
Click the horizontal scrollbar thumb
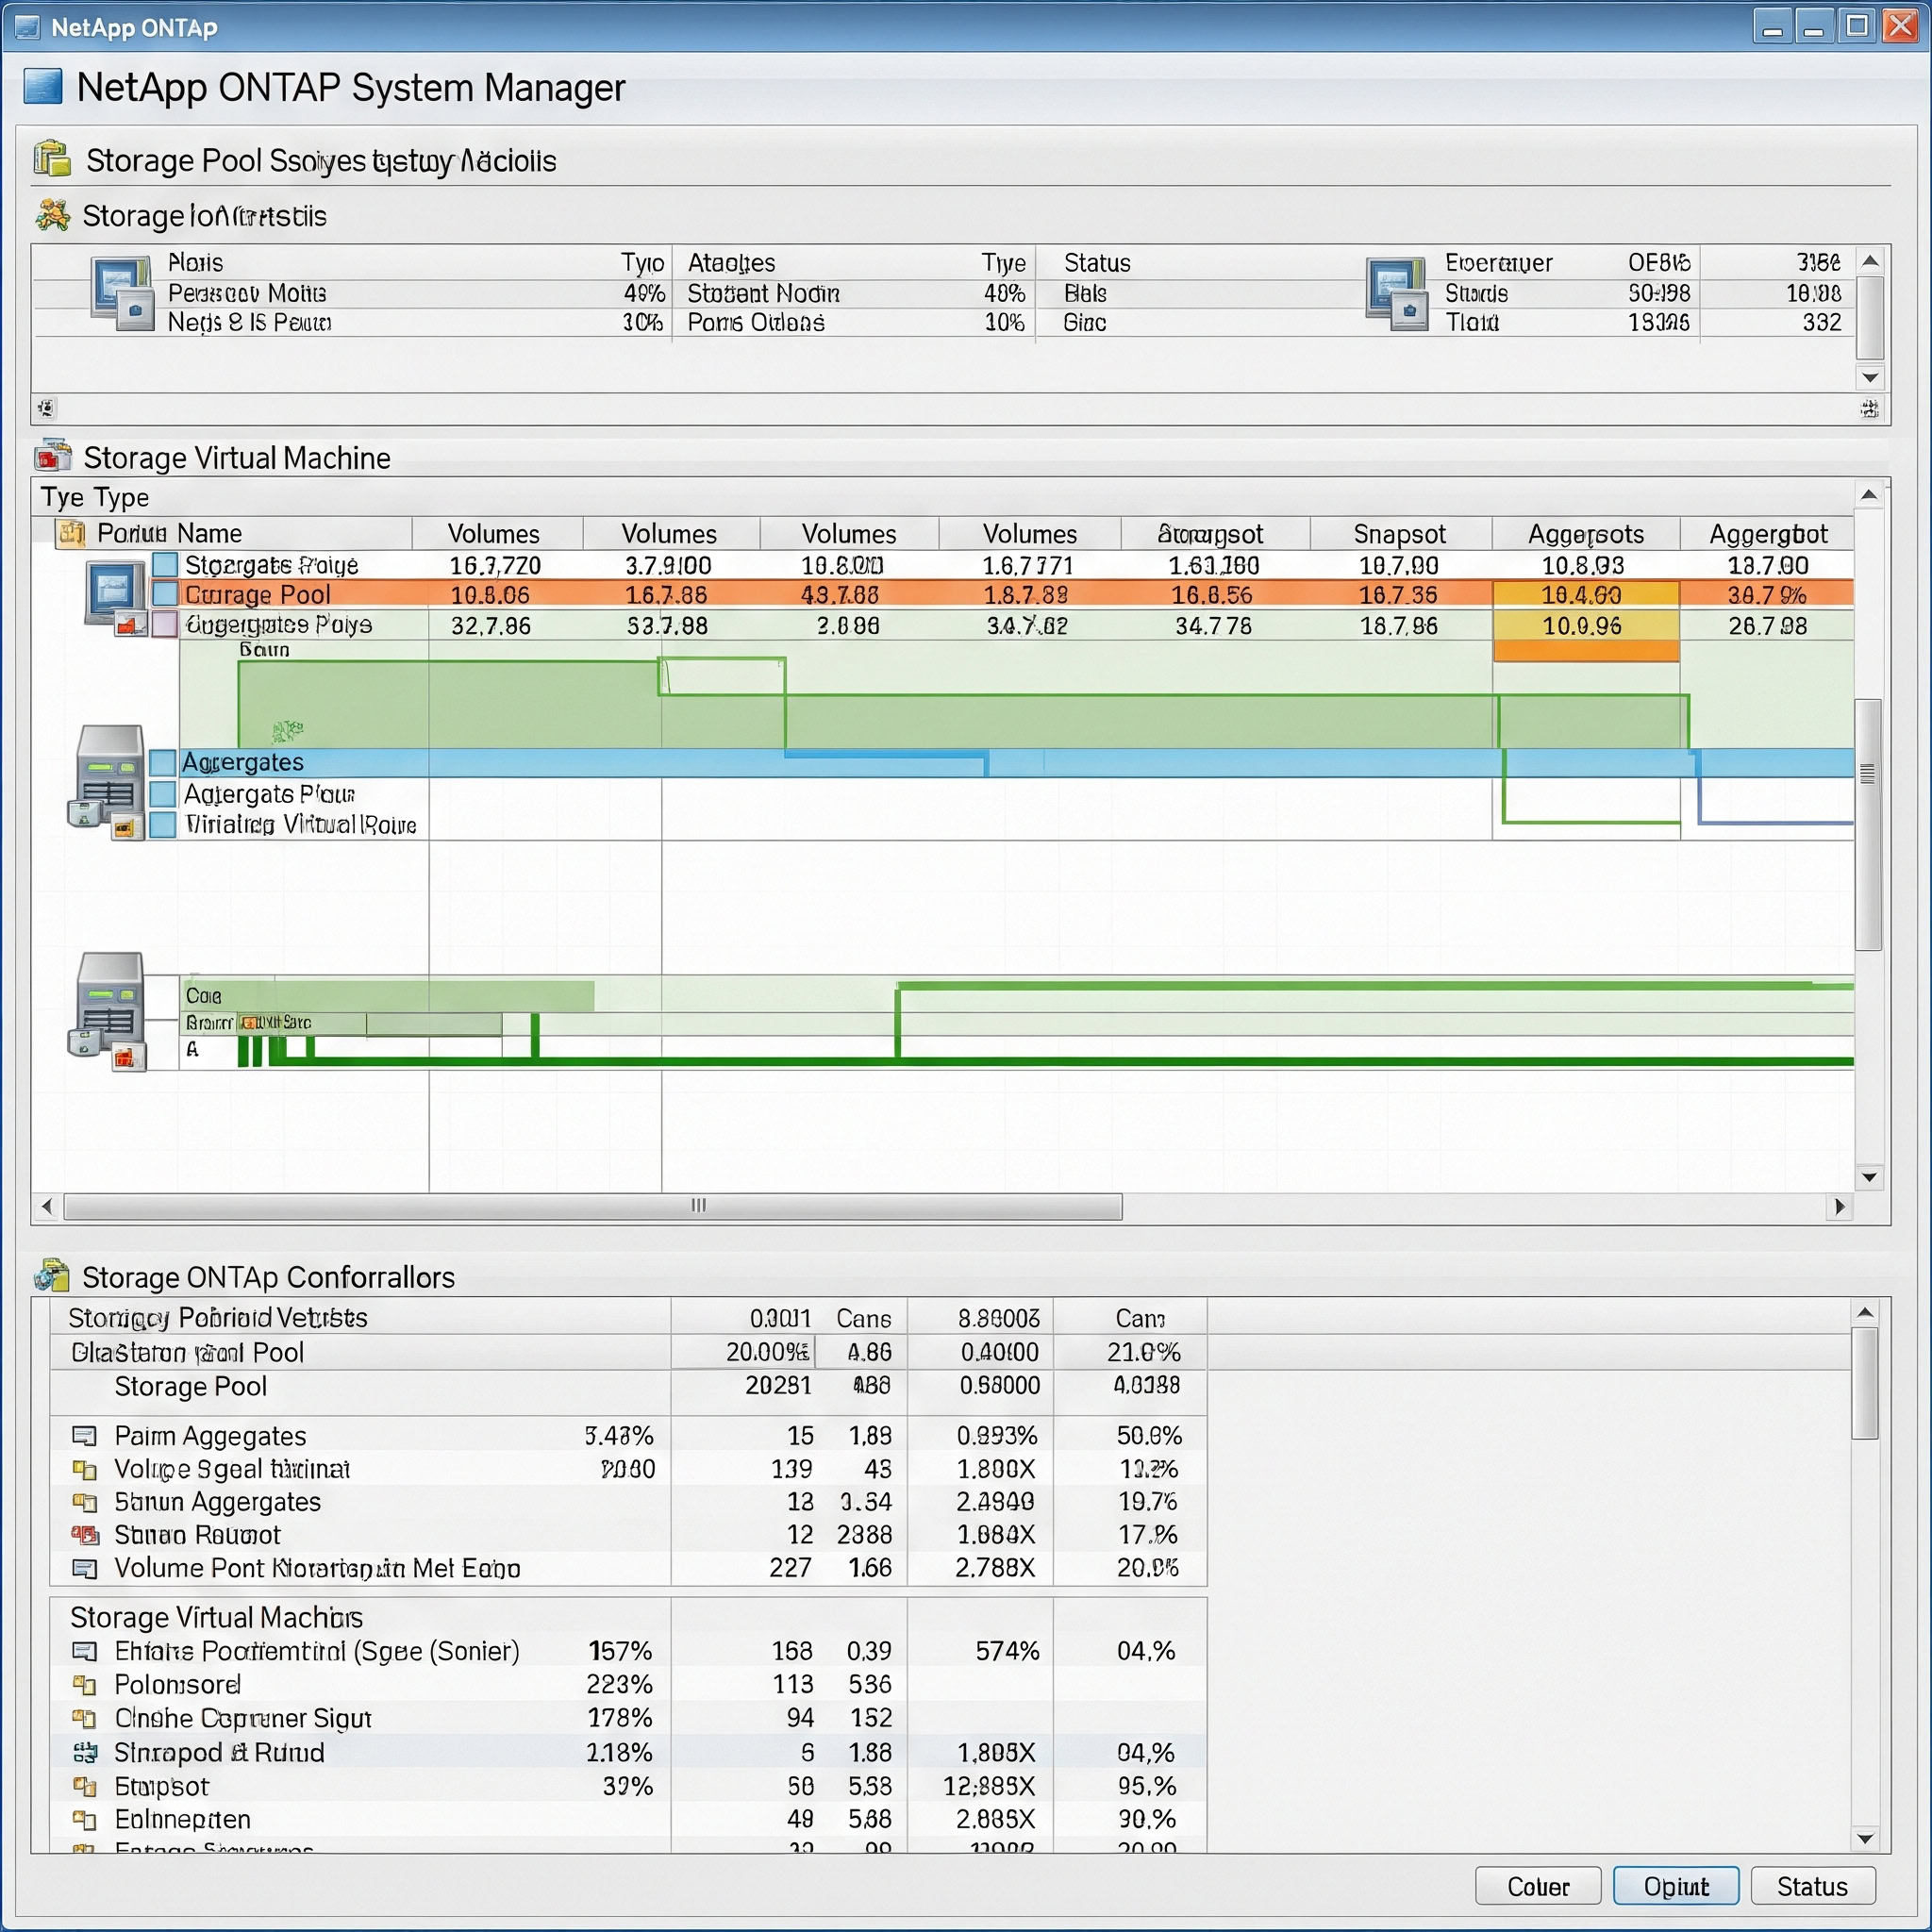click(593, 1206)
